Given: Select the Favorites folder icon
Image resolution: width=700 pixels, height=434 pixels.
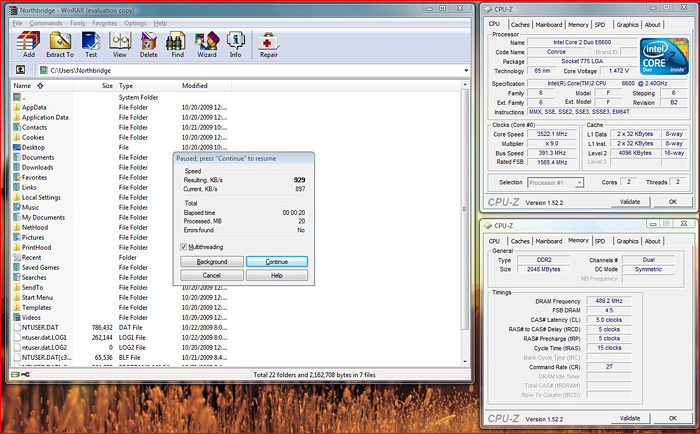Looking at the screenshot, I should coord(17,177).
